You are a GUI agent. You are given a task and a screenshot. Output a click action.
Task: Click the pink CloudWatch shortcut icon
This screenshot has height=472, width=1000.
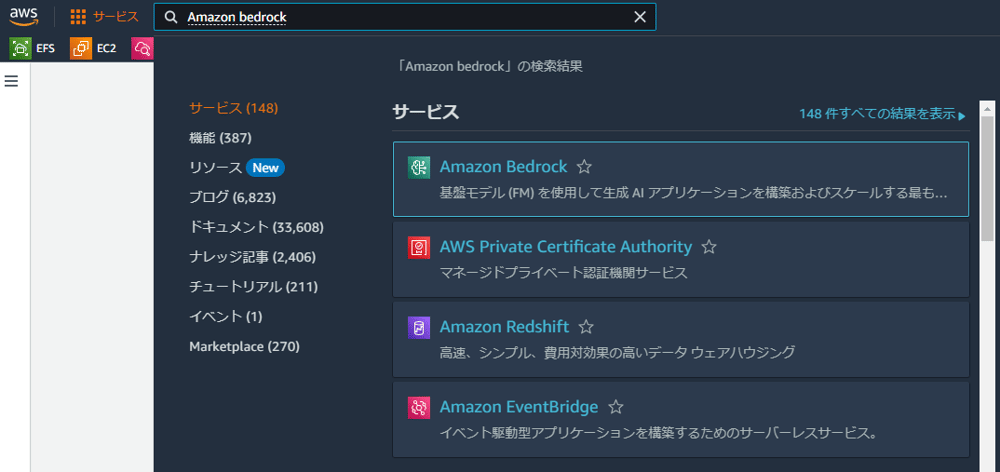pyautogui.click(x=142, y=48)
